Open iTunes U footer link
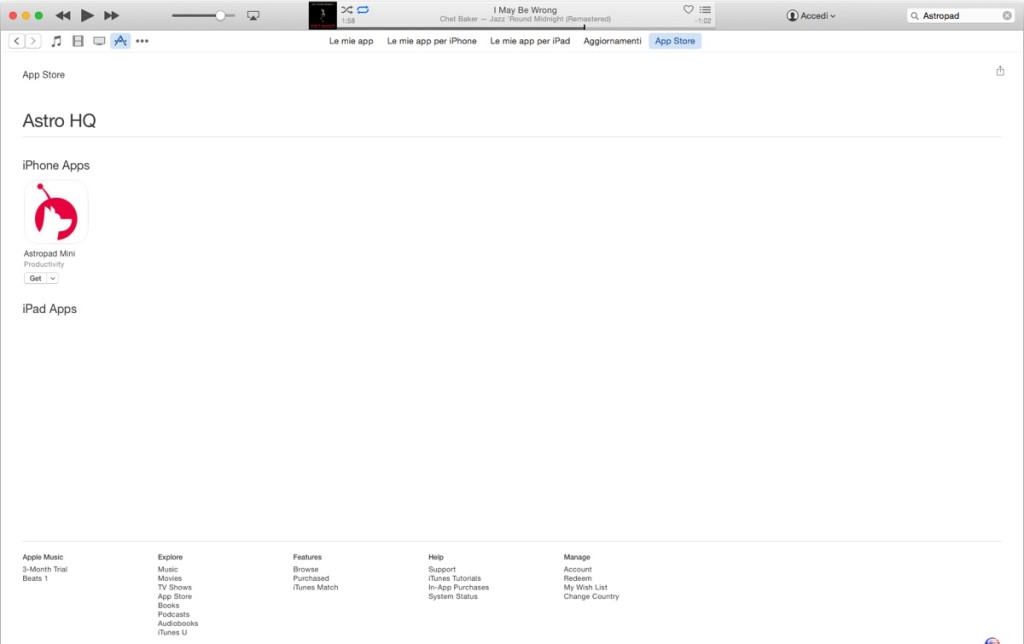The height and width of the screenshot is (644, 1024). pyautogui.click(x=172, y=633)
